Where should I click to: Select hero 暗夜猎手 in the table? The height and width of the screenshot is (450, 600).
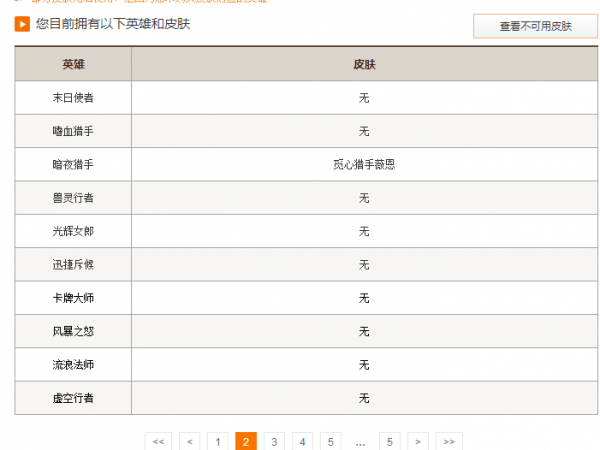[73, 165]
